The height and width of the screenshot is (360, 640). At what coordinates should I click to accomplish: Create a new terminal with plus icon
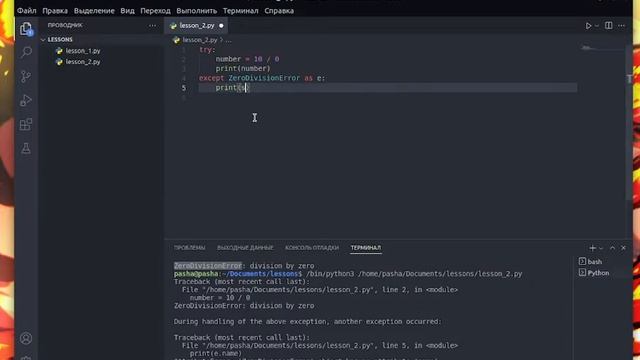pyautogui.click(x=592, y=248)
